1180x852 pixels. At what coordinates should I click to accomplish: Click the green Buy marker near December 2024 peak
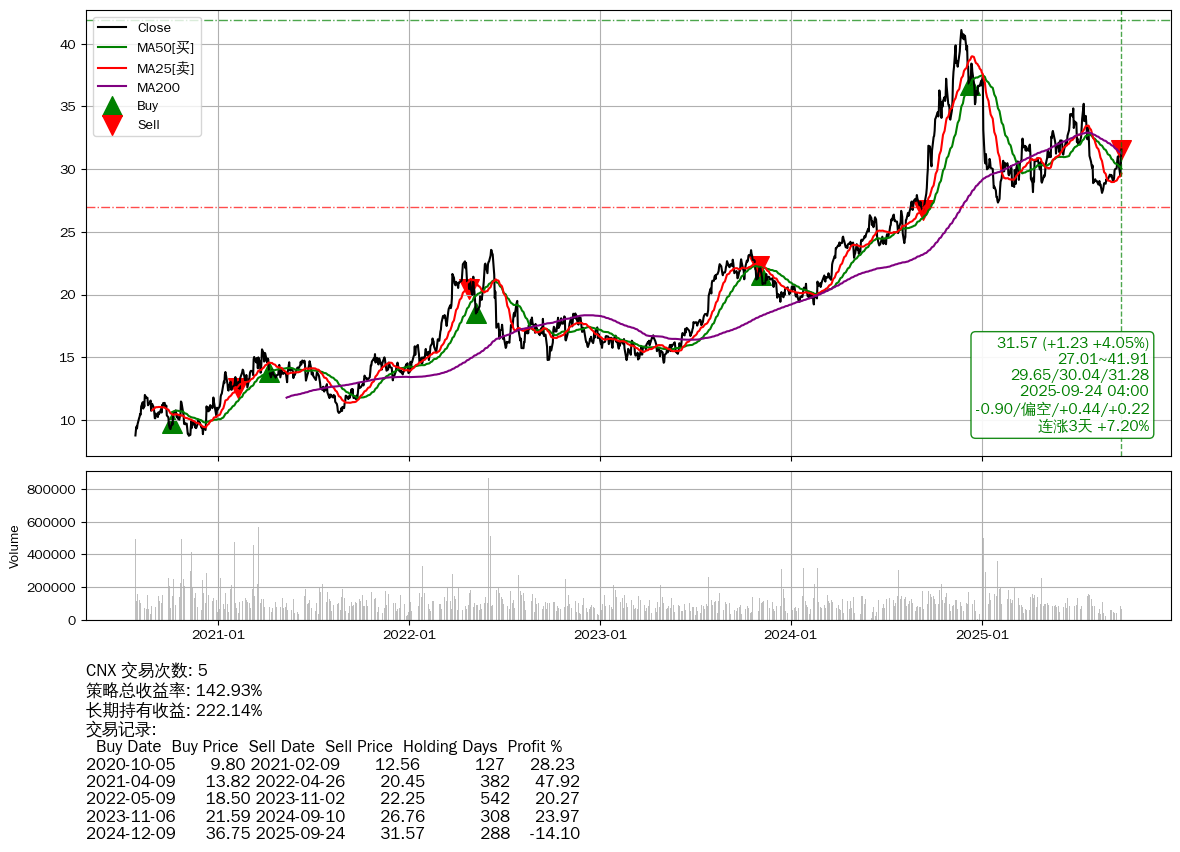pyautogui.click(x=968, y=85)
